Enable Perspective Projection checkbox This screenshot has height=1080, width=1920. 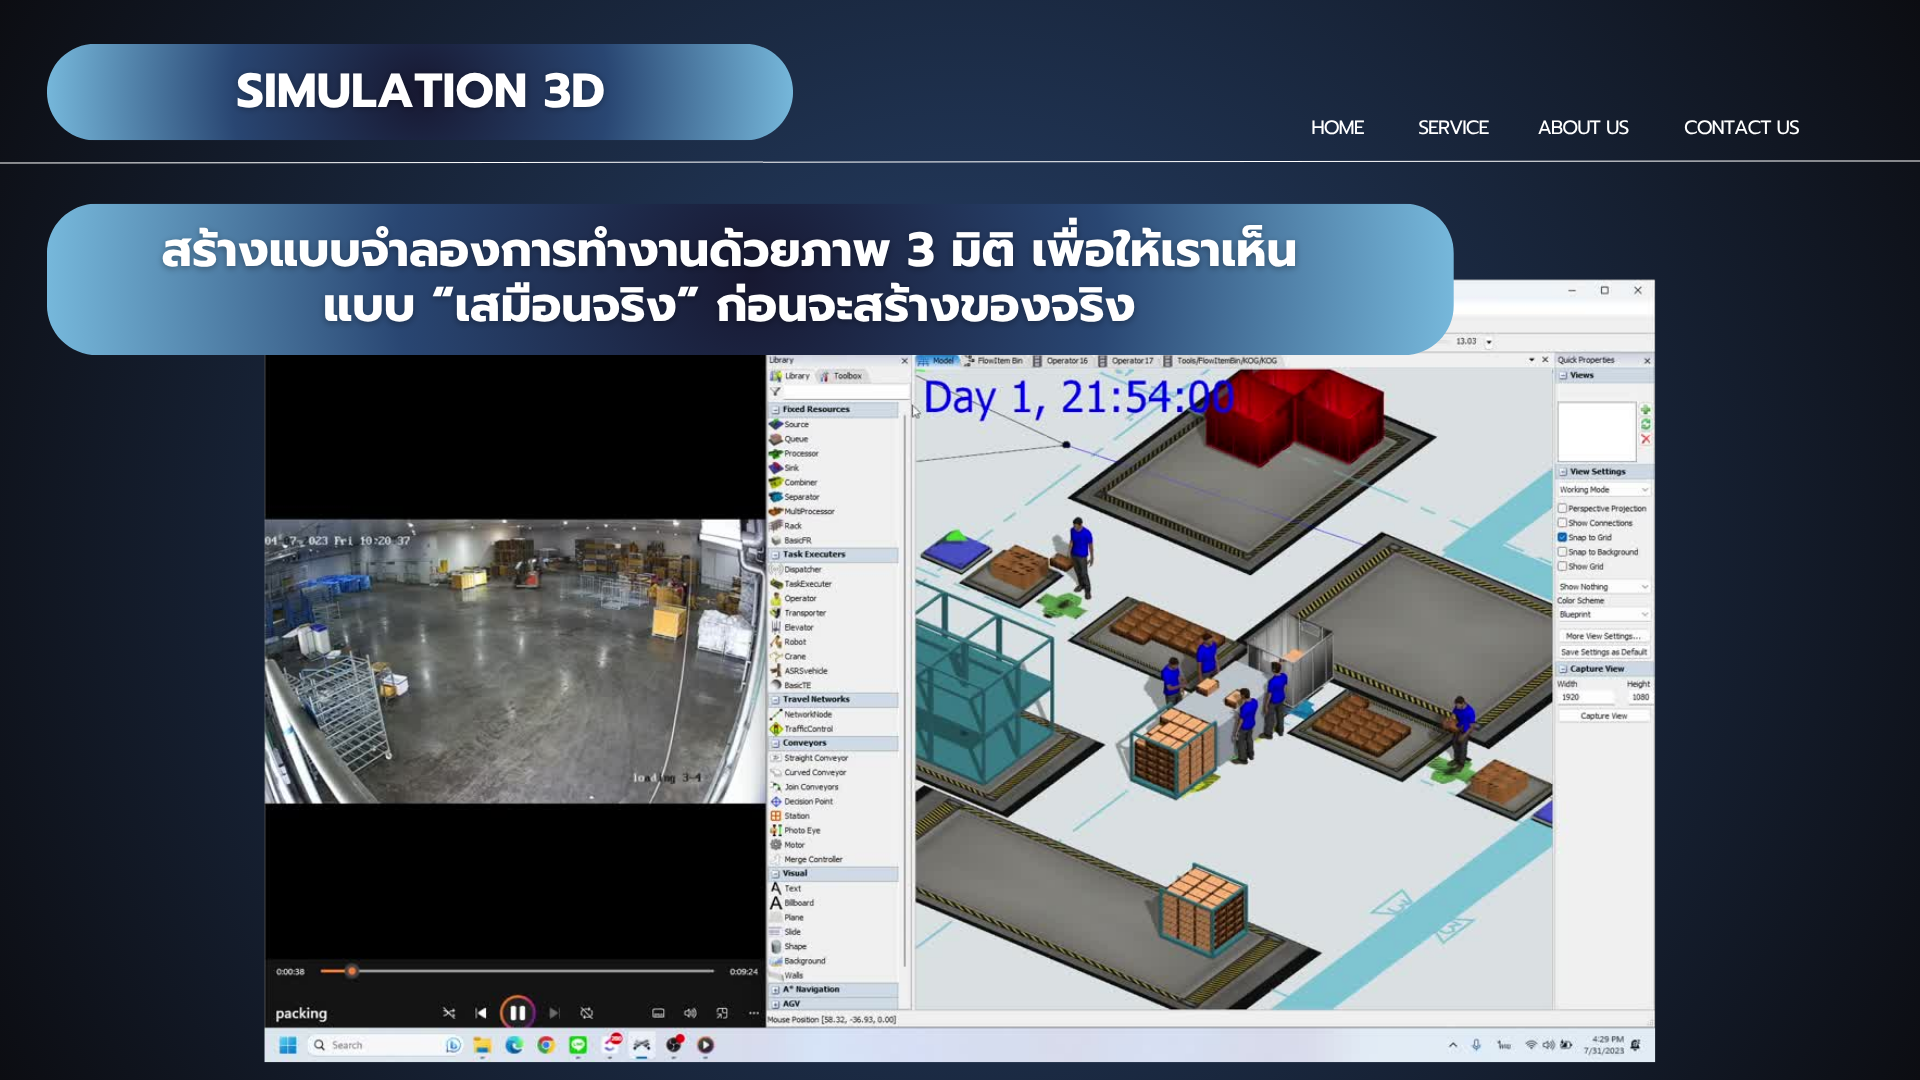pyautogui.click(x=1562, y=508)
